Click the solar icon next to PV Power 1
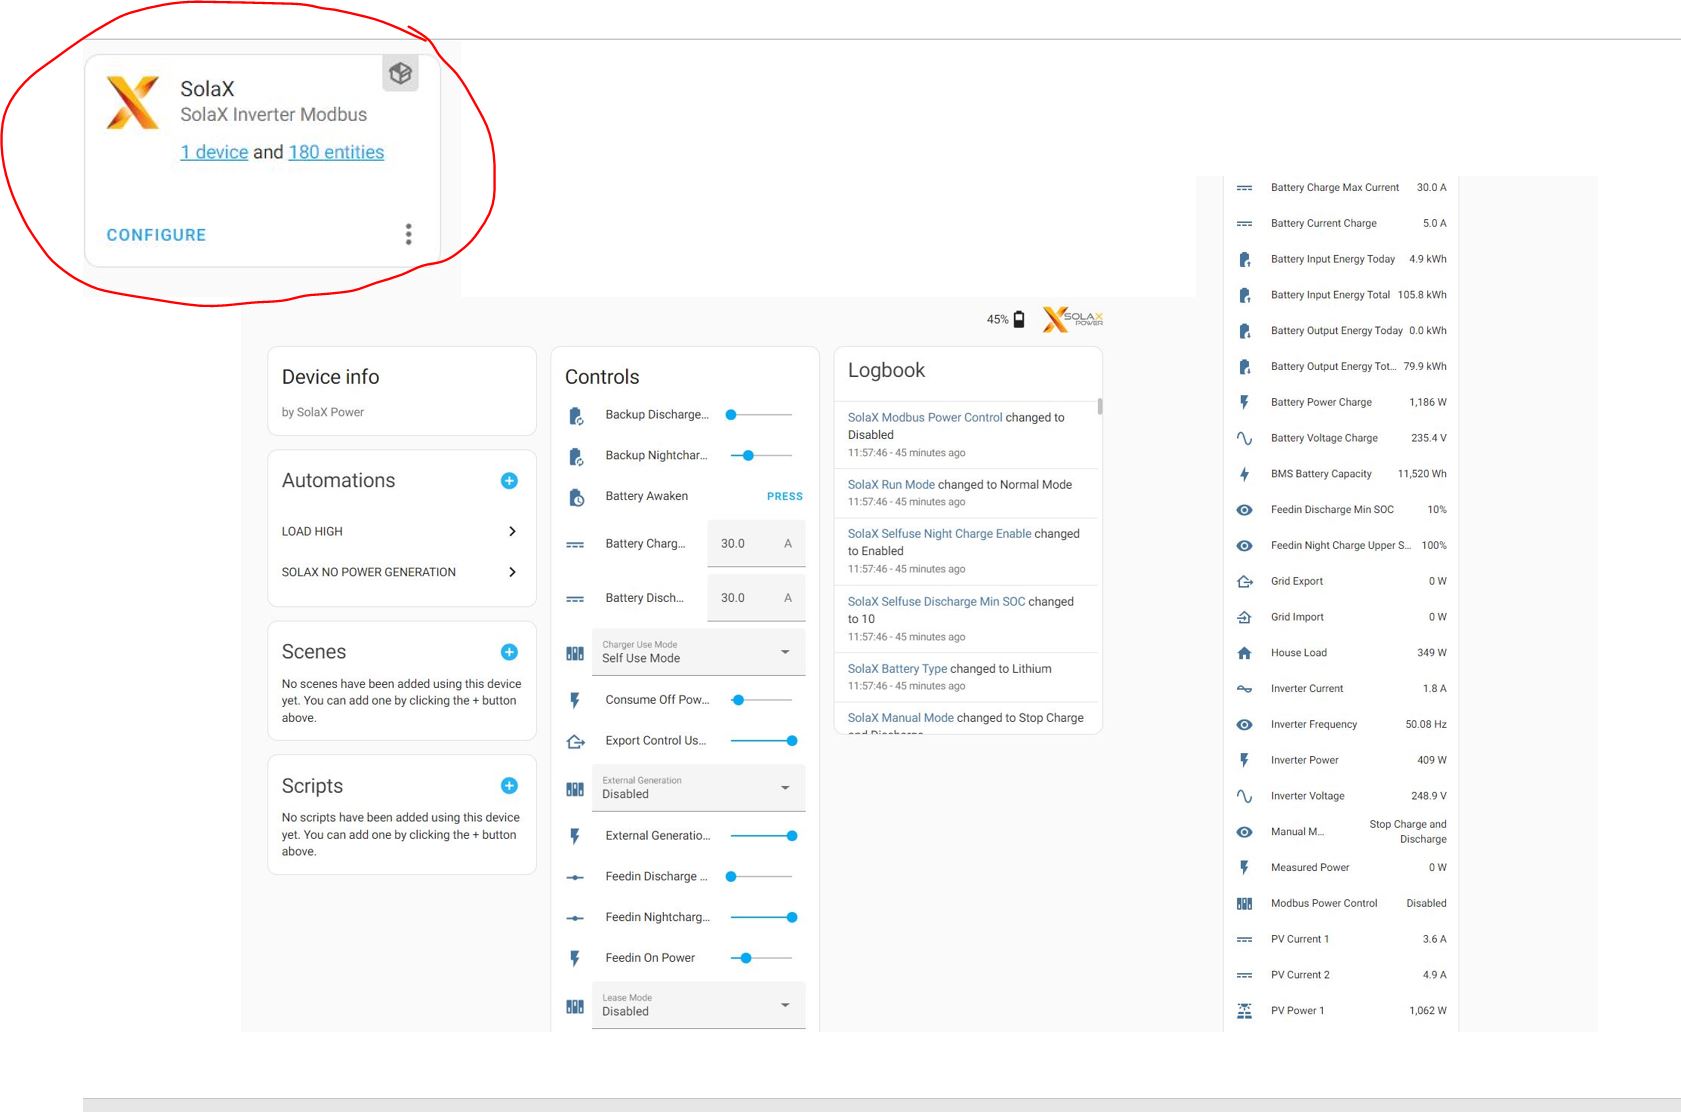Viewport: 1681px width, 1112px height. click(1245, 1010)
